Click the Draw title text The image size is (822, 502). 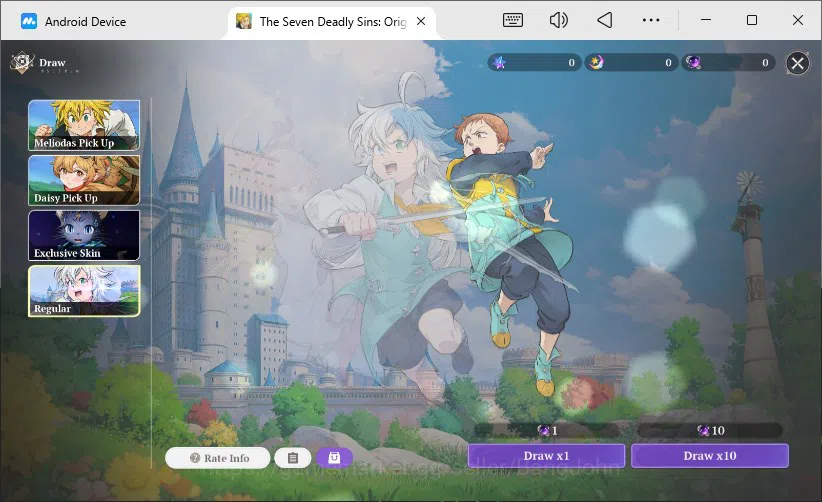coord(52,62)
